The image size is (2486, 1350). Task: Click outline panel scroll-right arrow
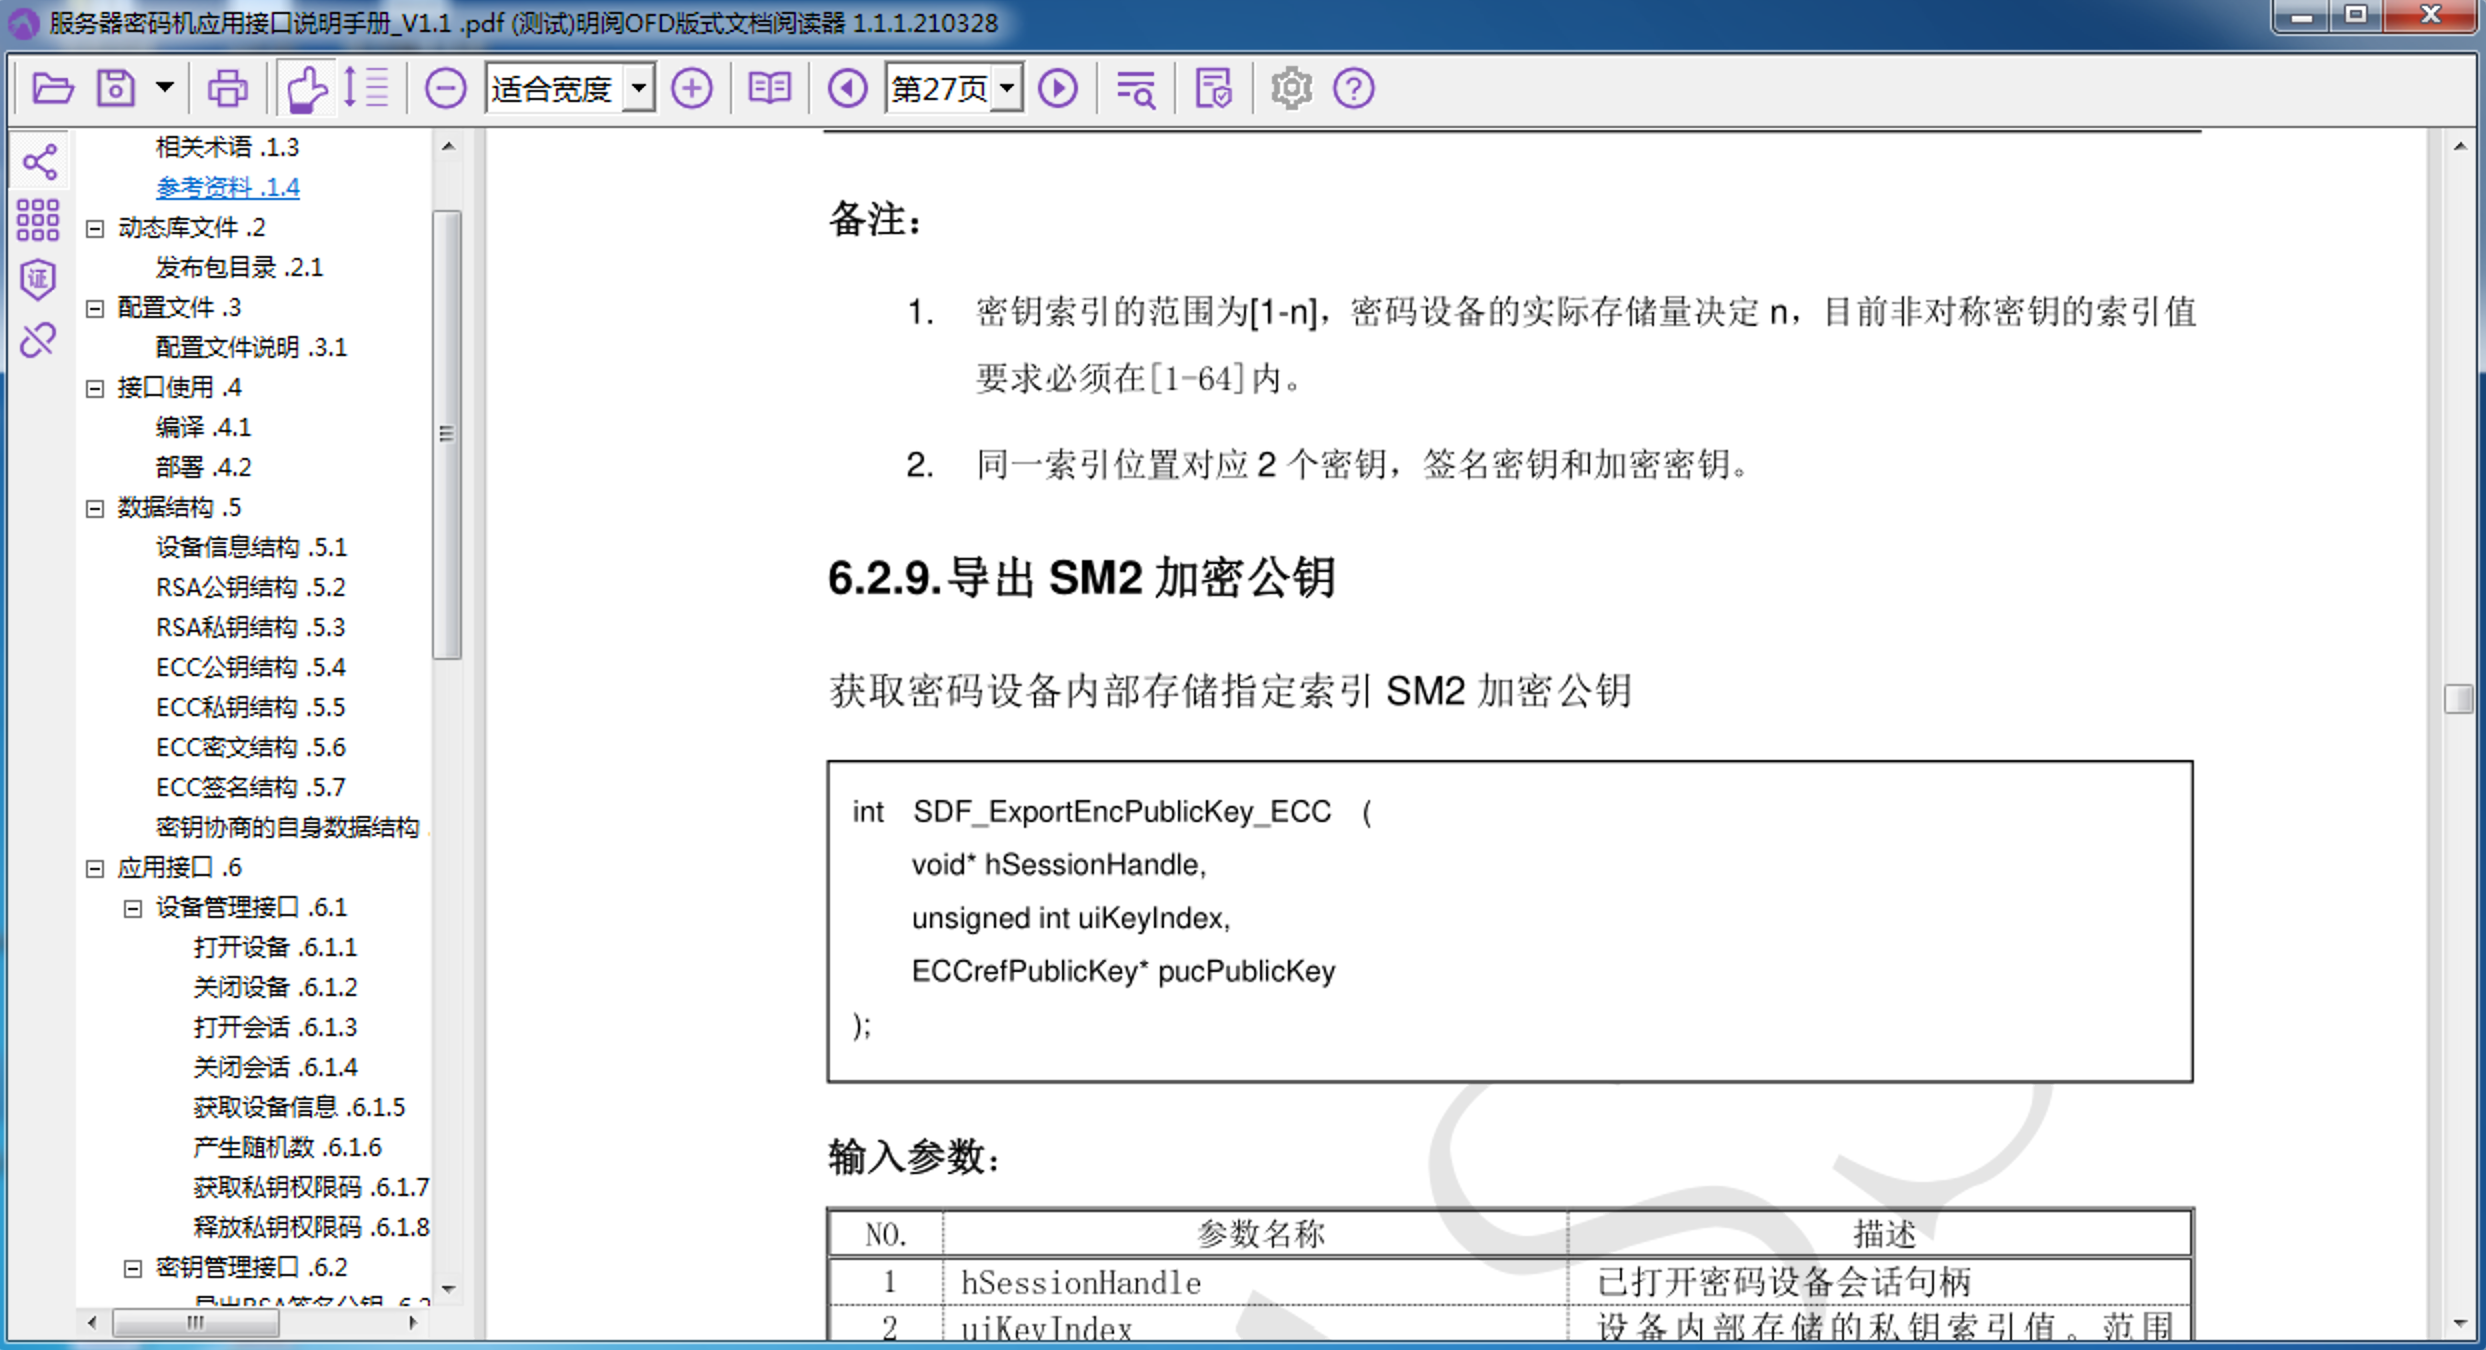pyautogui.click(x=413, y=1322)
